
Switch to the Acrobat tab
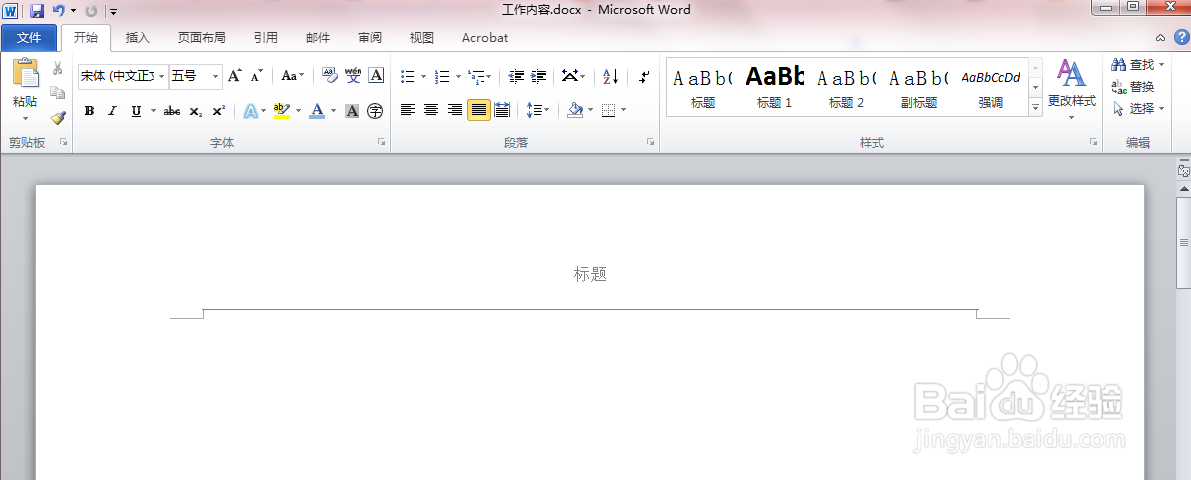(x=485, y=37)
